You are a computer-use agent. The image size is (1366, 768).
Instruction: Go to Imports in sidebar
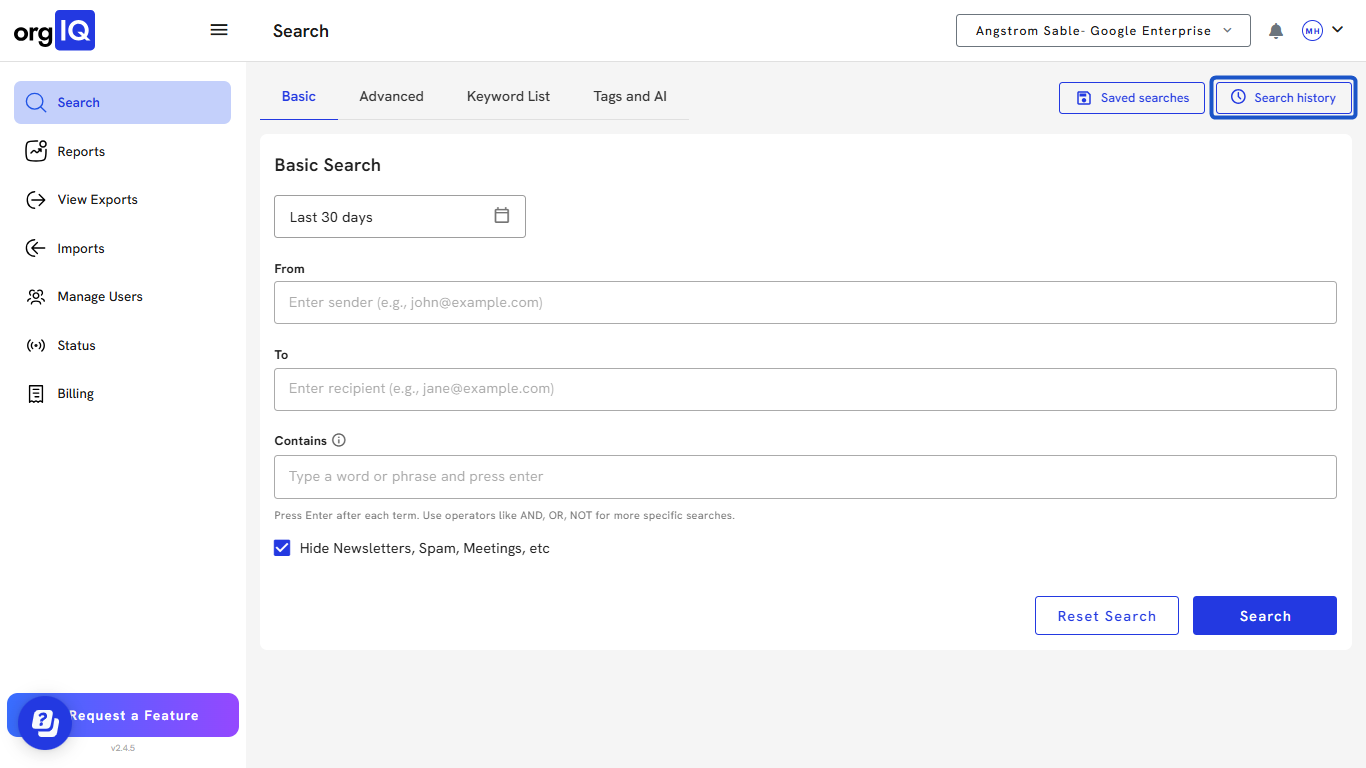[x=80, y=249]
